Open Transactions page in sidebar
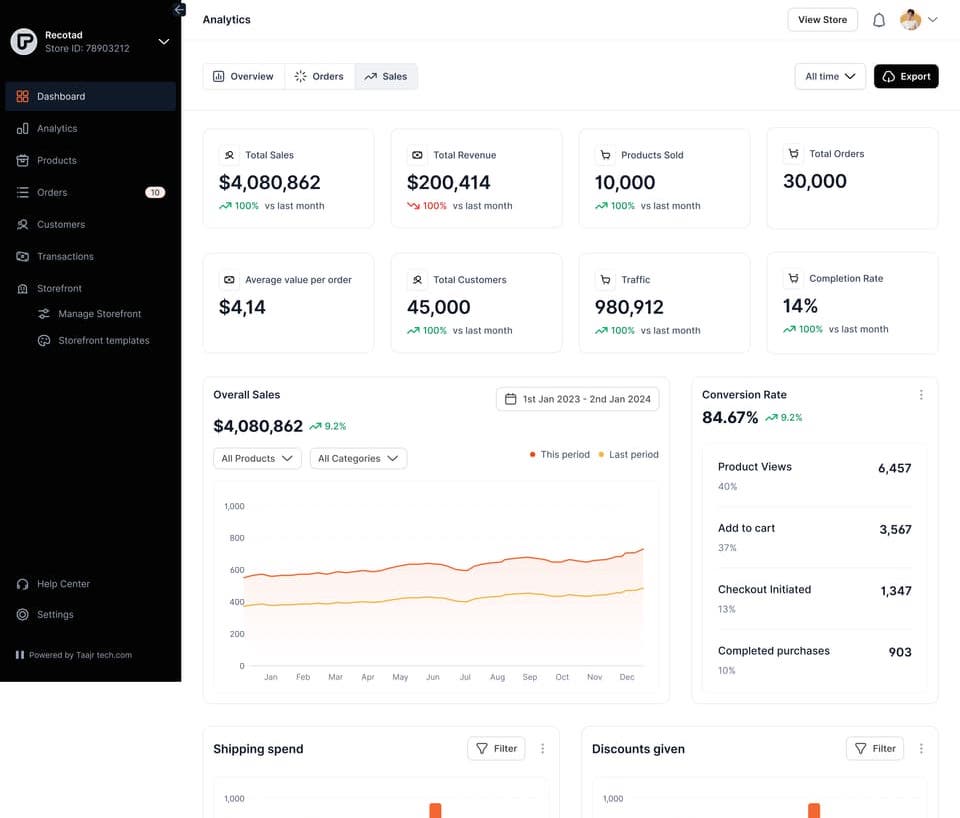The height and width of the screenshot is (818, 960). click(91, 257)
